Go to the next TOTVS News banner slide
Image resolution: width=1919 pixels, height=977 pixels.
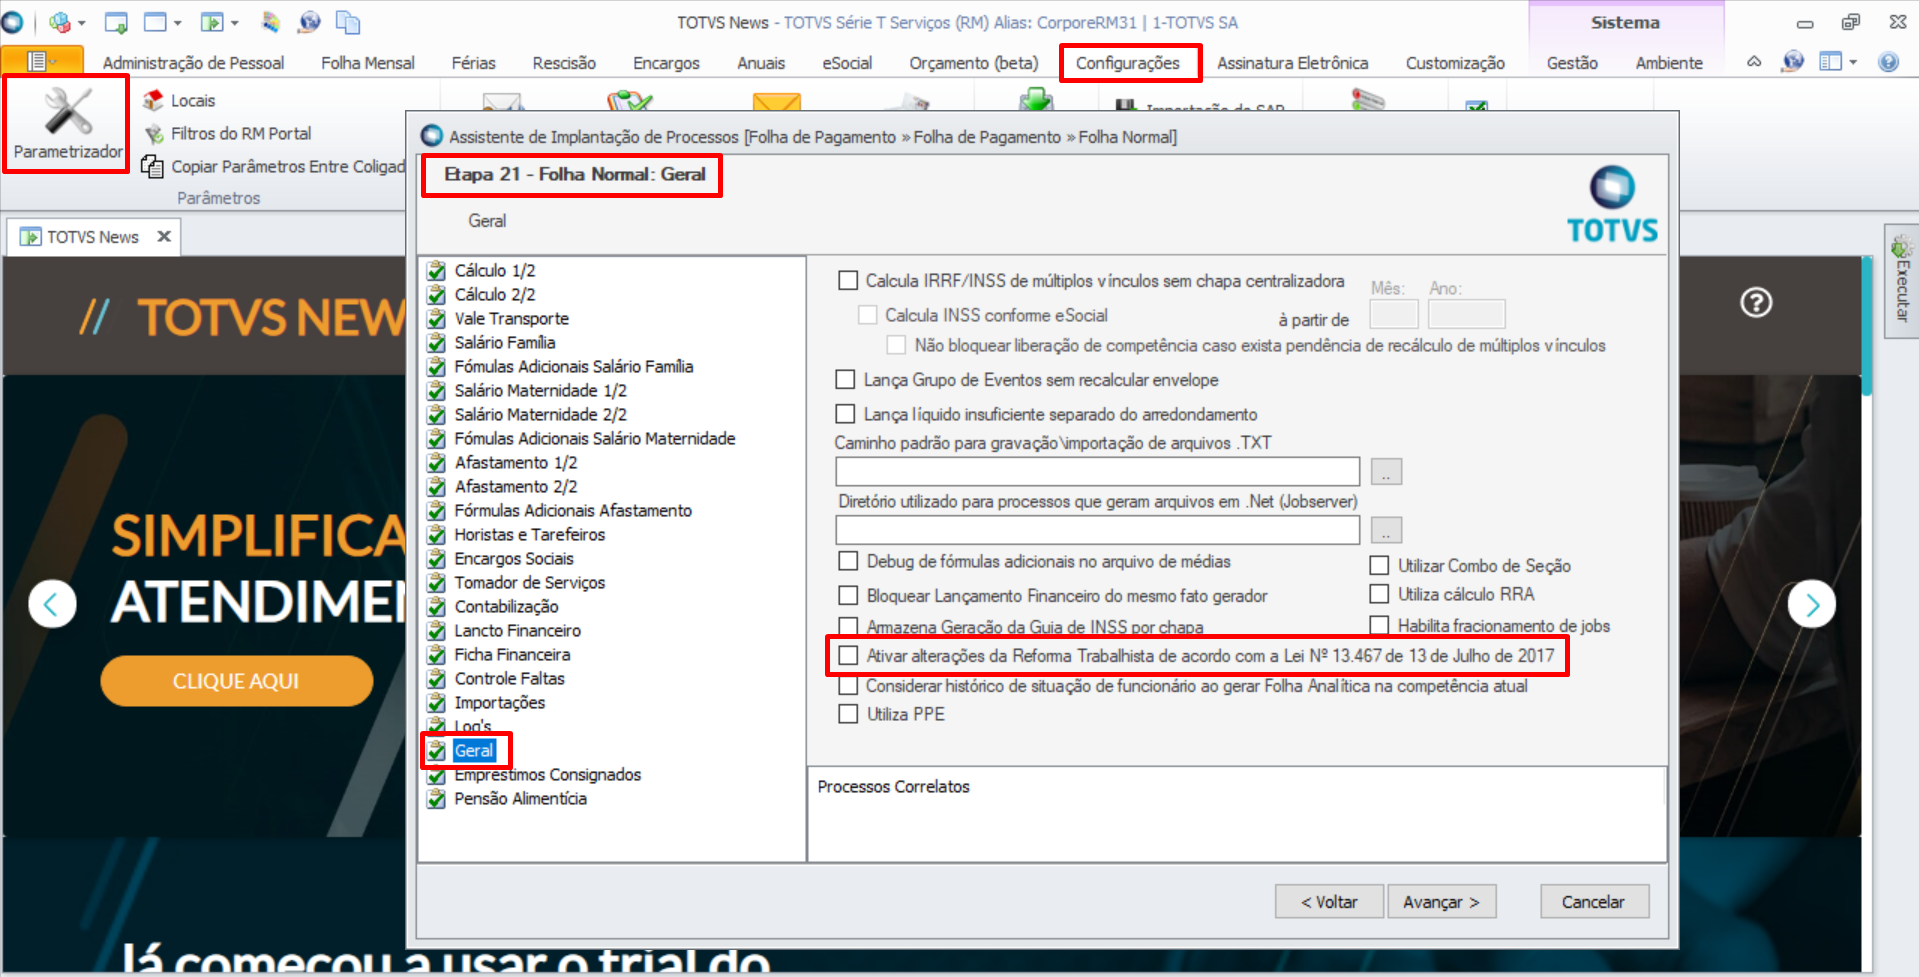(1811, 604)
